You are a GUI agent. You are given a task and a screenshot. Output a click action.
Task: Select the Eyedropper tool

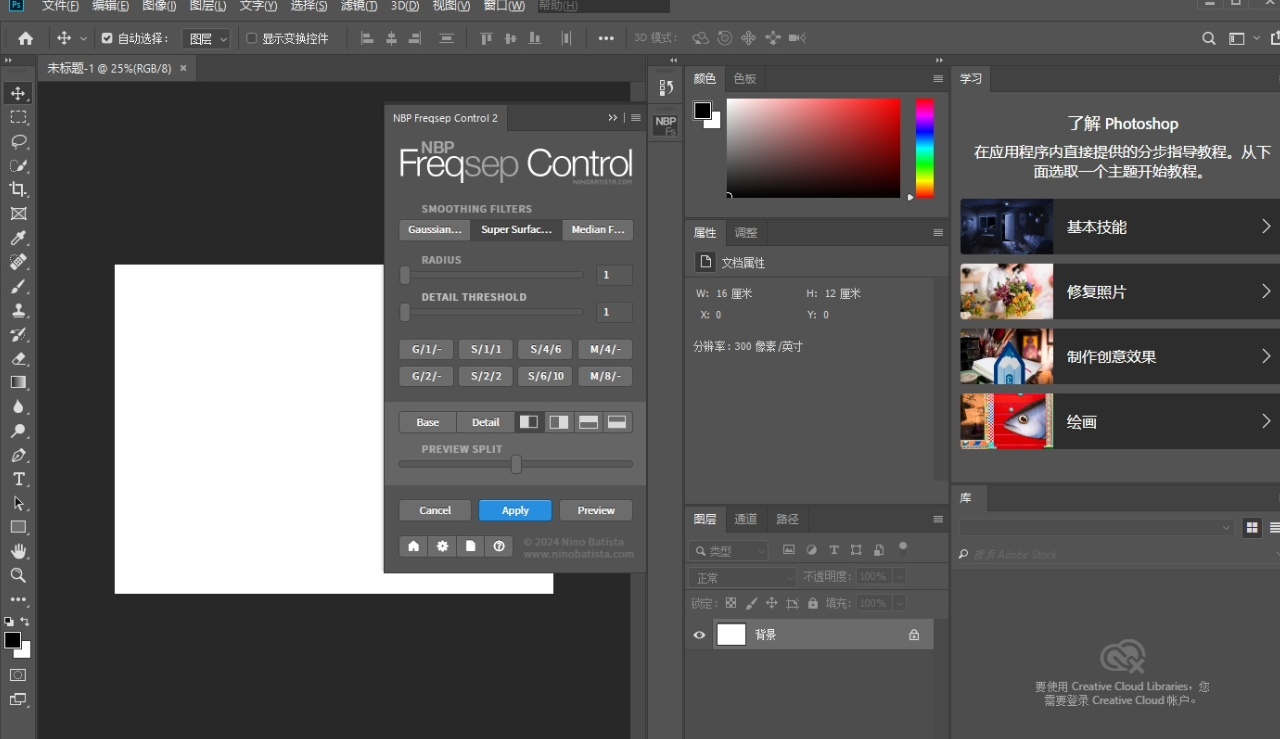click(x=18, y=238)
